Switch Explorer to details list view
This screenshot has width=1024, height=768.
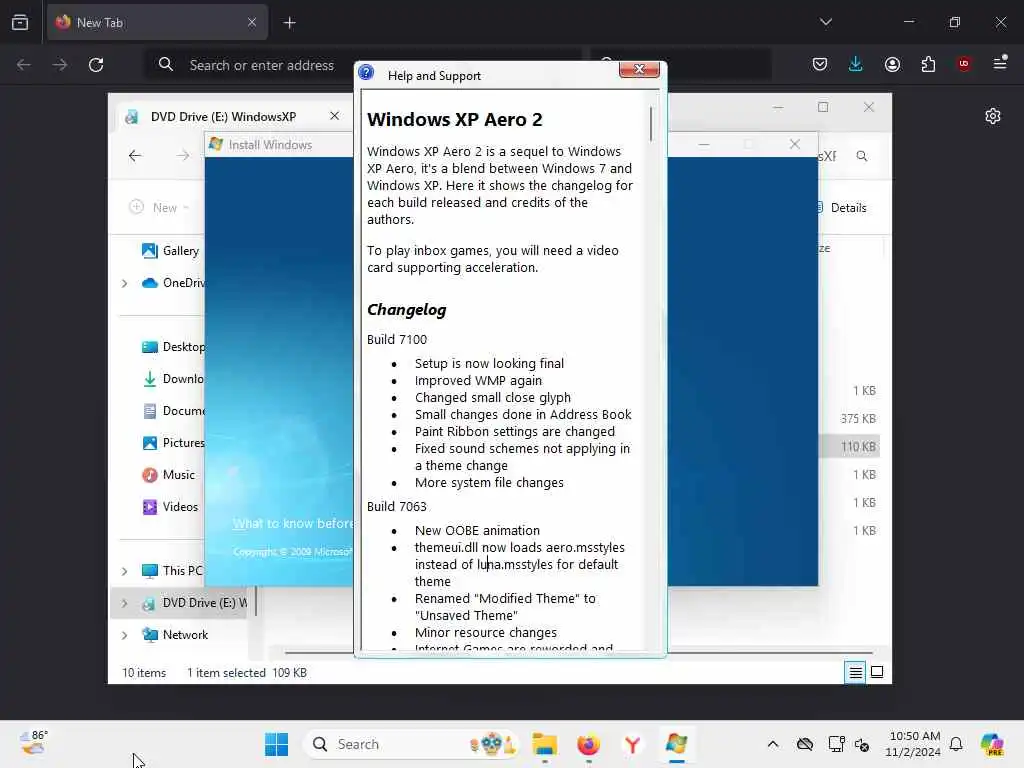(x=855, y=673)
